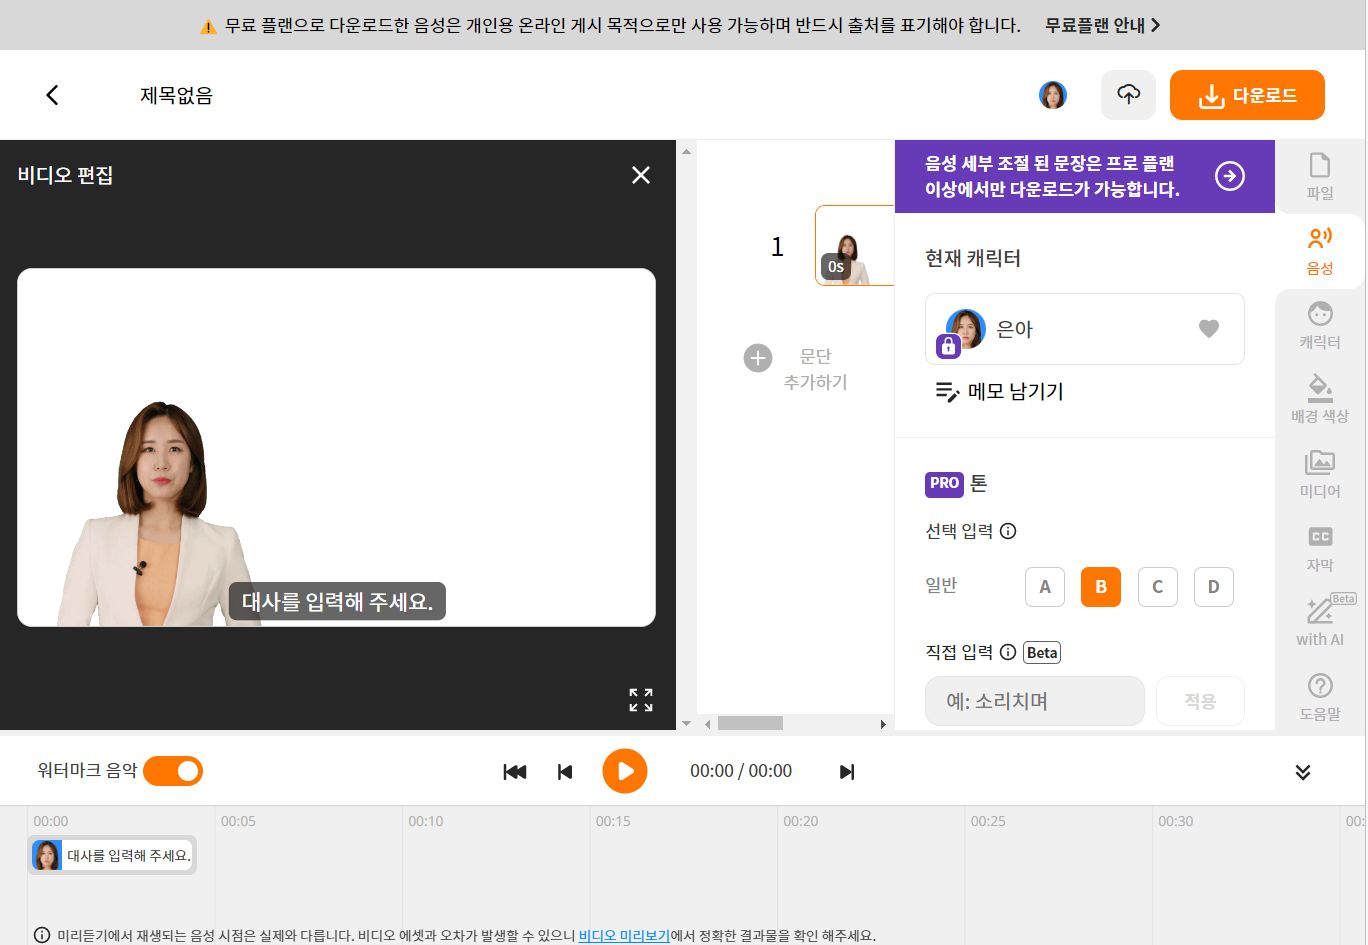
Task: Select tone option A
Action: [1045, 587]
